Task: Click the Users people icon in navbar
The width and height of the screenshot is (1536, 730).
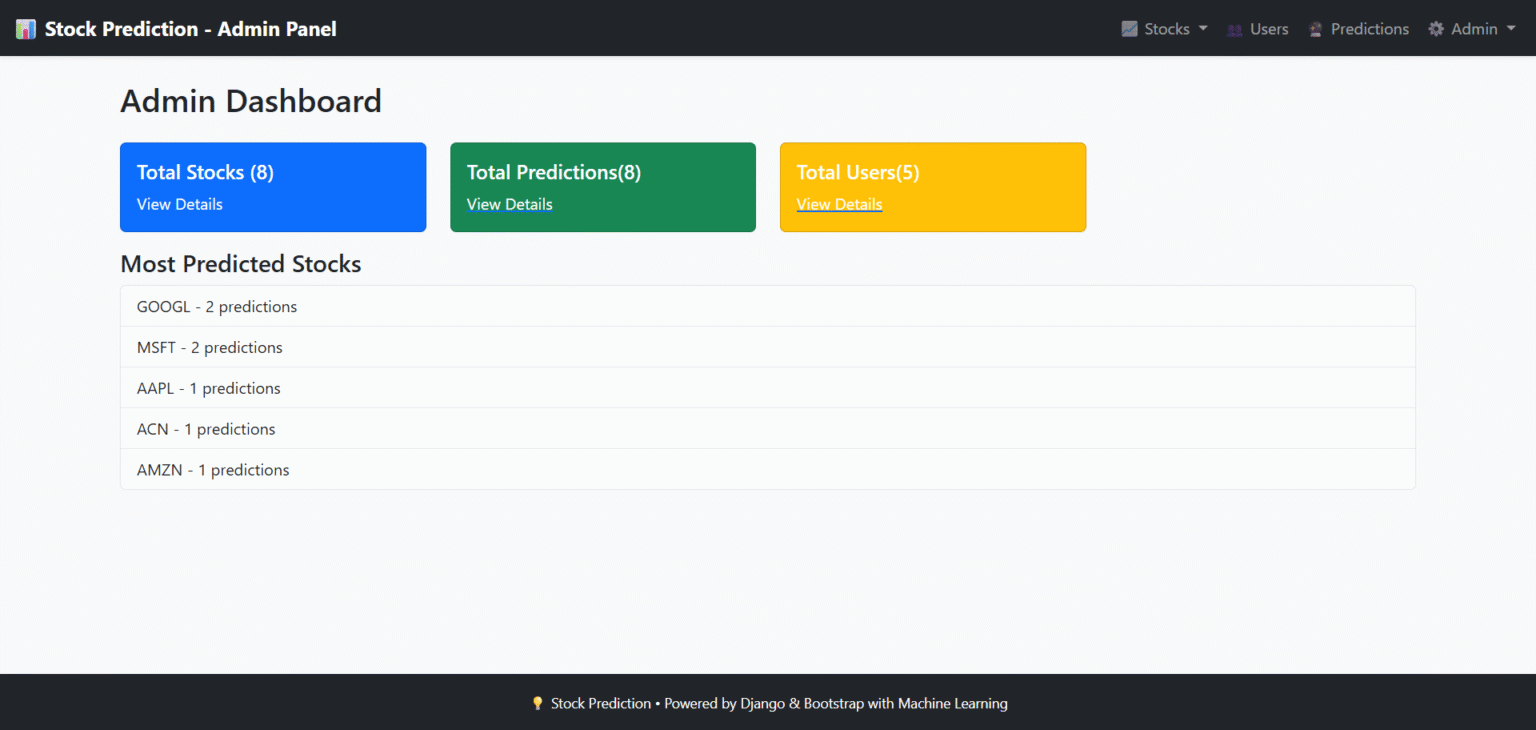Action: coord(1233,28)
